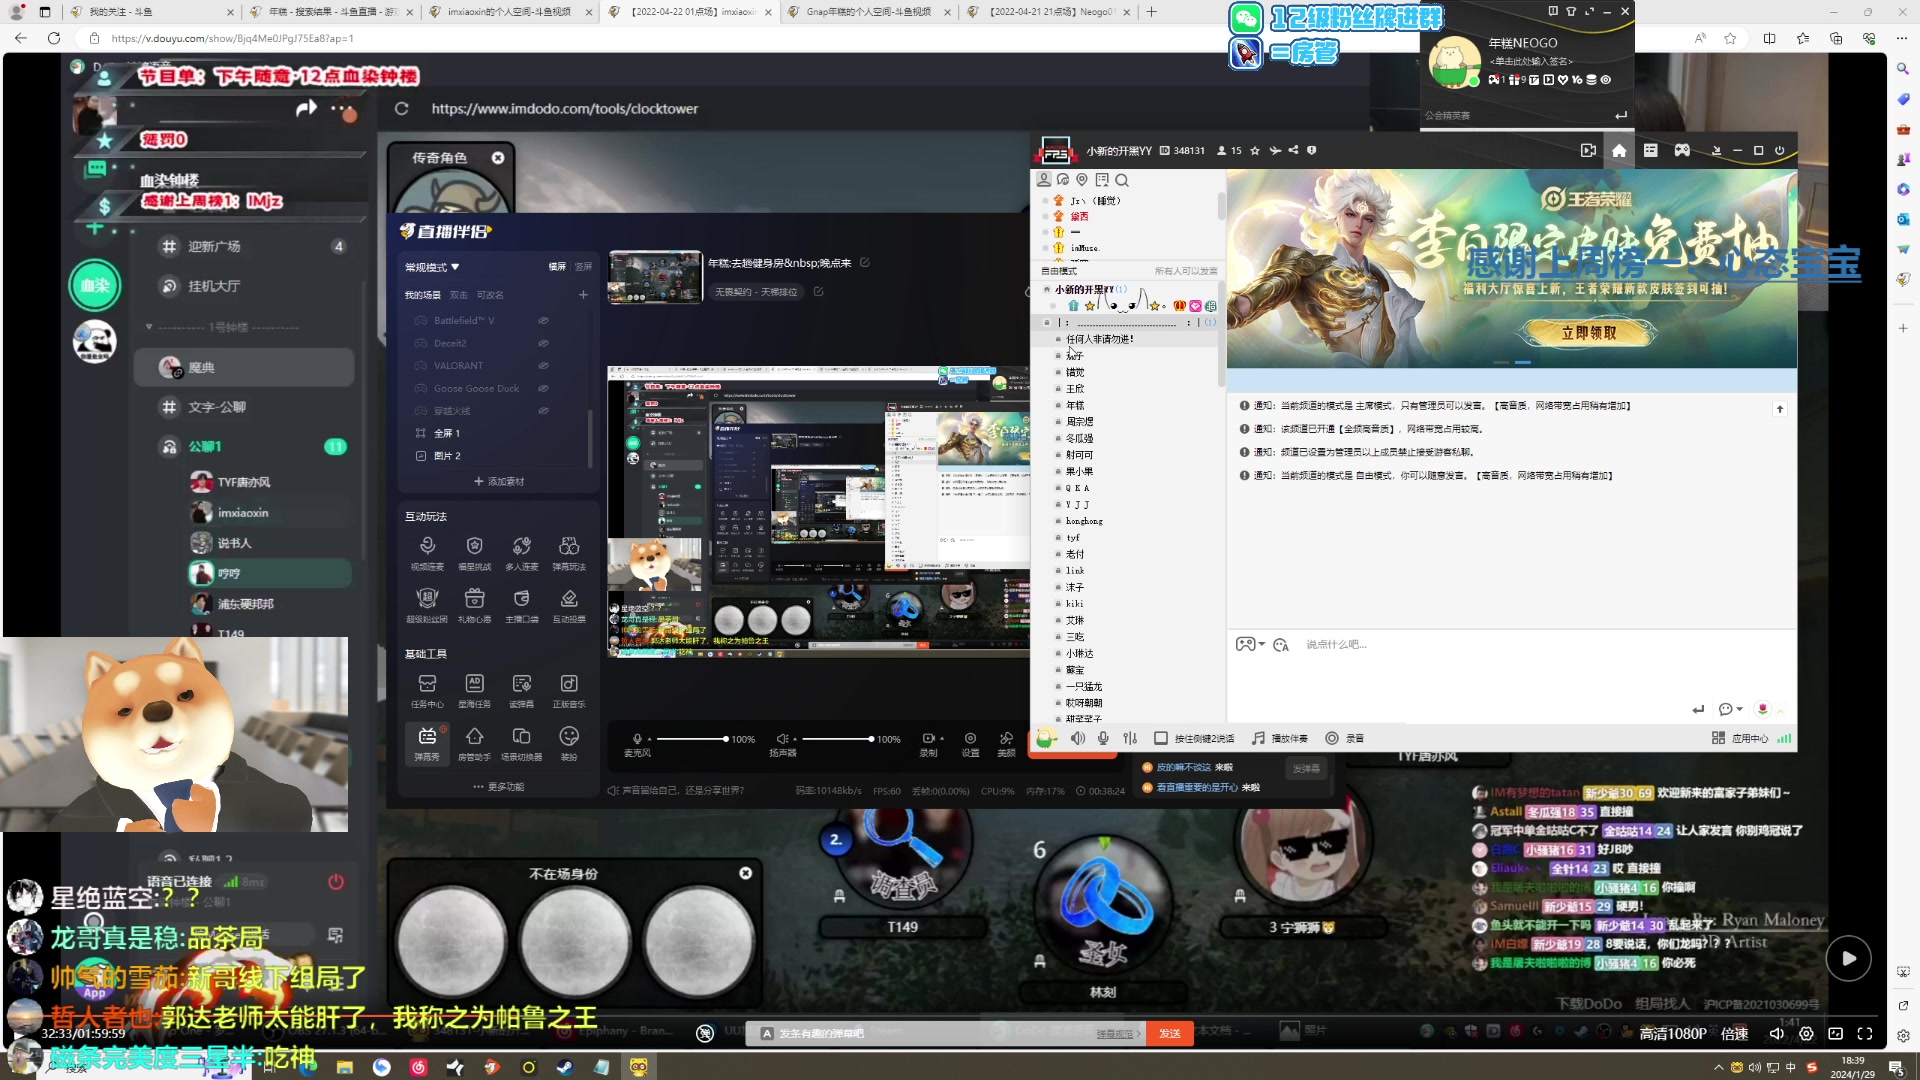Open 多人连麦 multi-person link
Screen dimensions: 1920x1080
521,552
